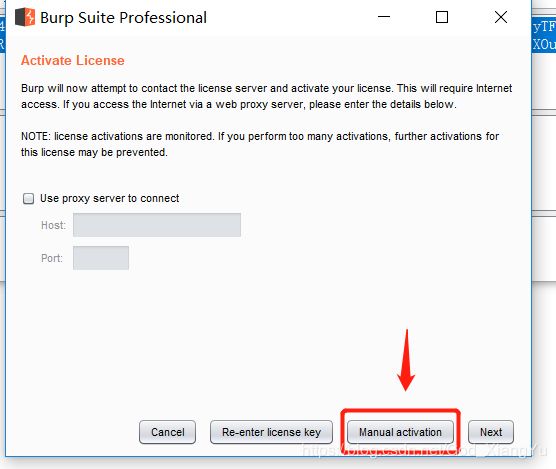The height and width of the screenshot is (469, 556).
Task: Click the 'Burp will now attempt' description text
Action: coord(267,96)
